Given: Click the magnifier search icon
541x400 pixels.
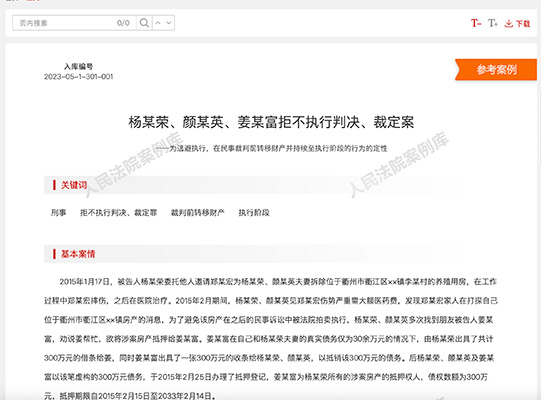Looking at the screenshot, I should tap(144, 23).
